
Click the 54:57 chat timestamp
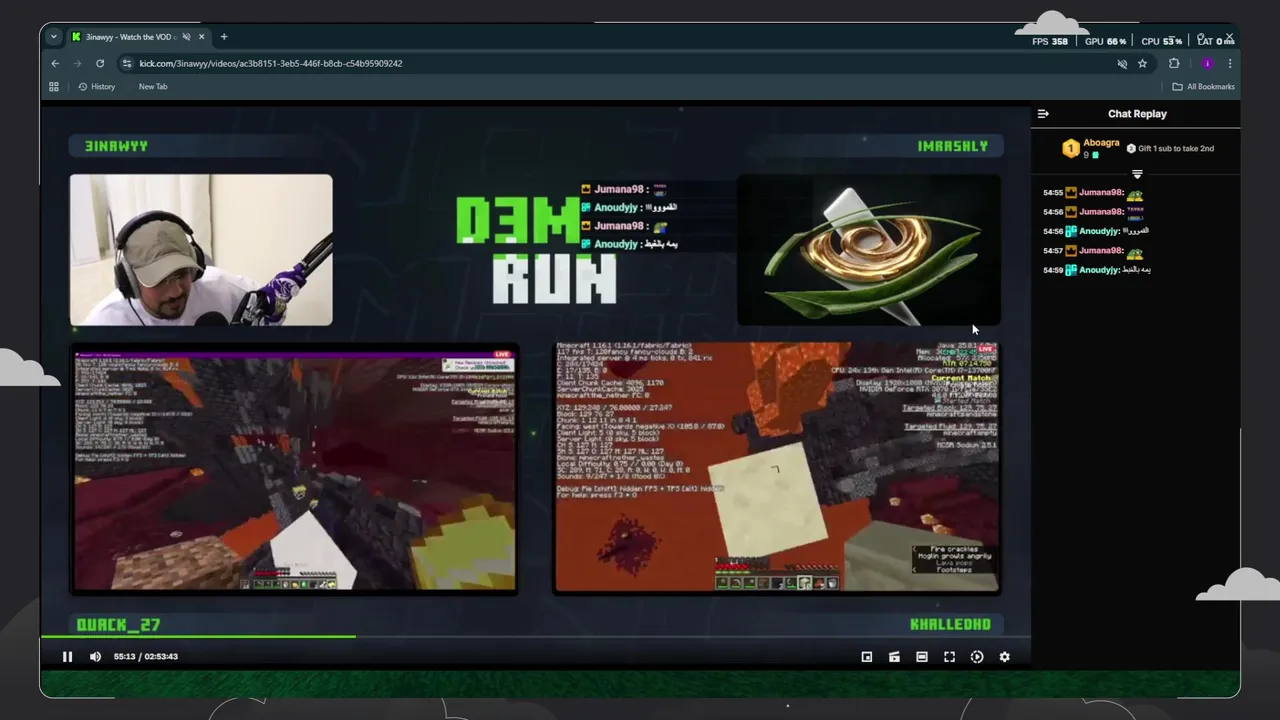coord(1053,251)
